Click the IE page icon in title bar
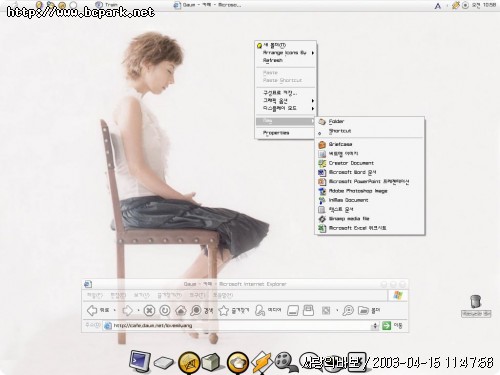Screen dimensions: 500x375 tap(88, 284)
